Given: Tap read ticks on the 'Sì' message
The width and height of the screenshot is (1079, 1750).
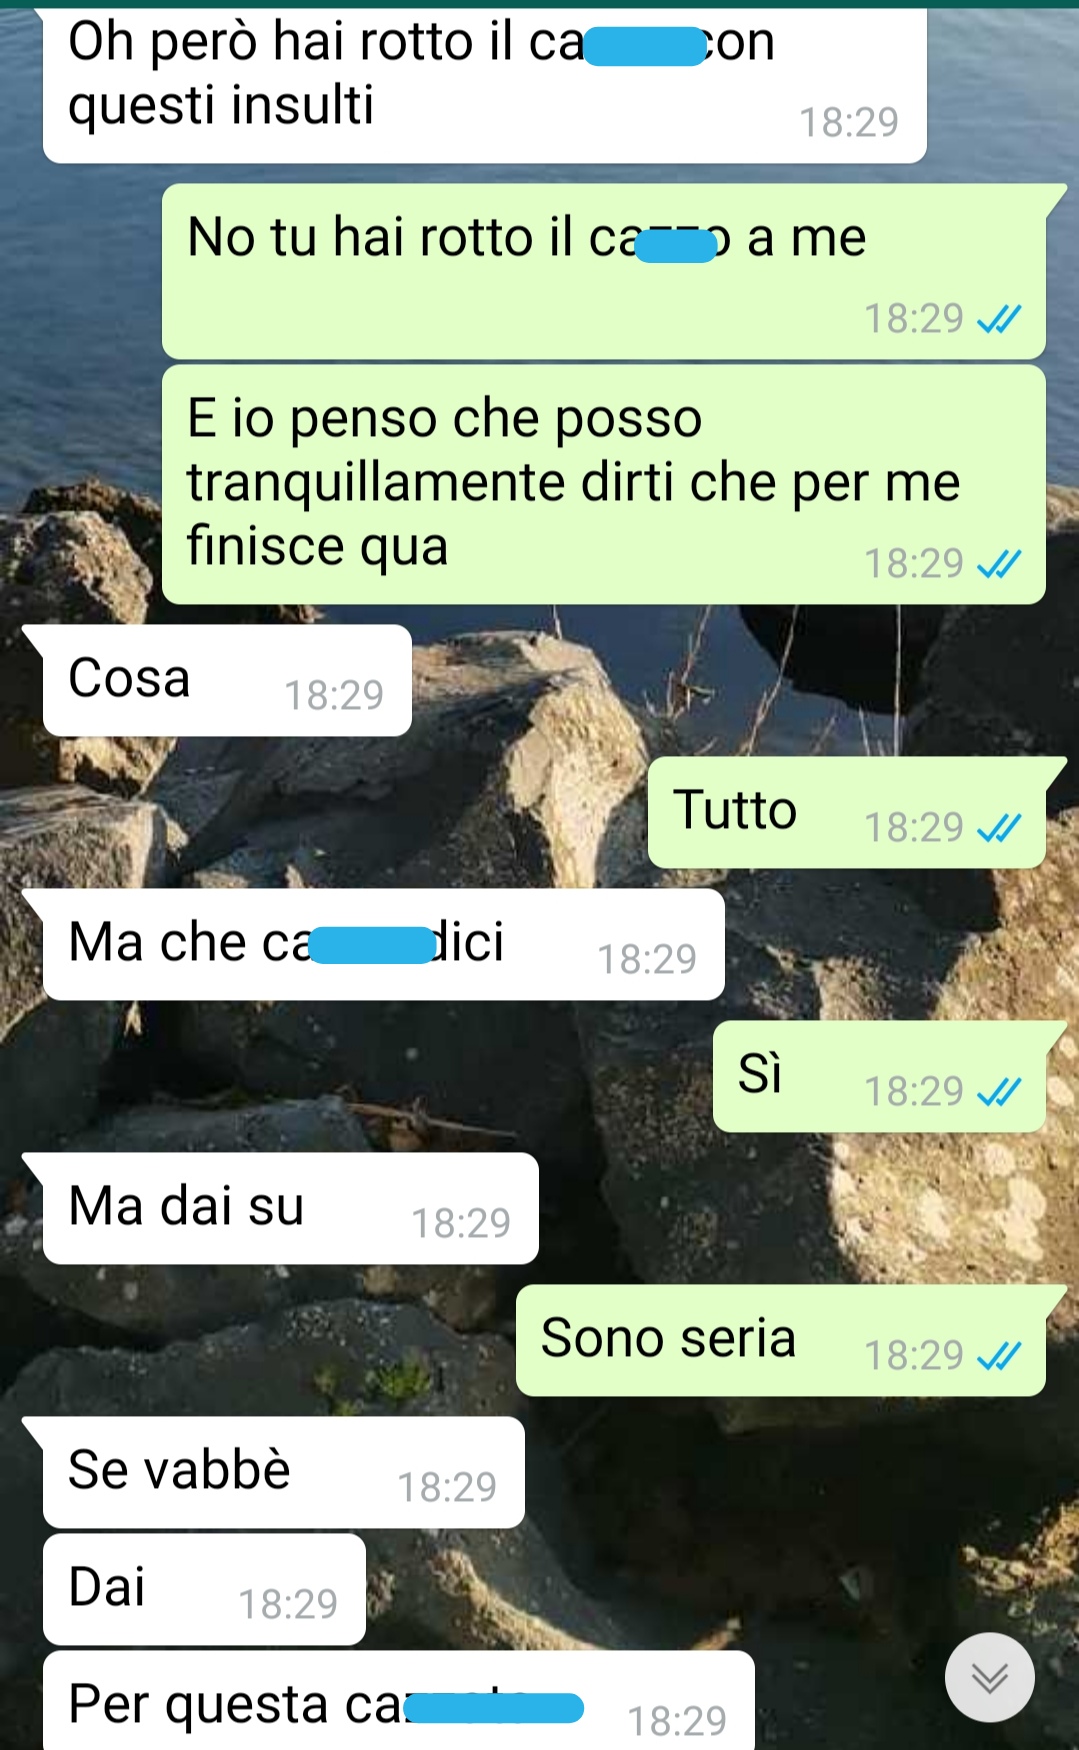Looking at the screenshot, I should click(998, 1092).
